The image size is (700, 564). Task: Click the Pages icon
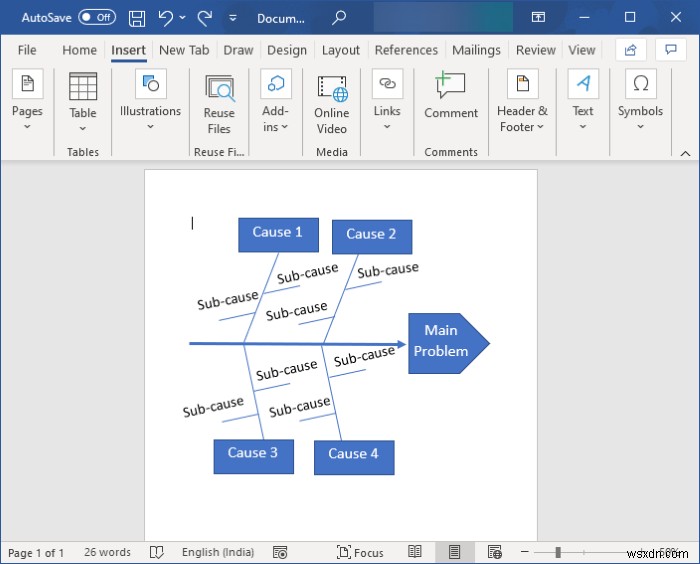pyautogui.click(x=28, y=84)
